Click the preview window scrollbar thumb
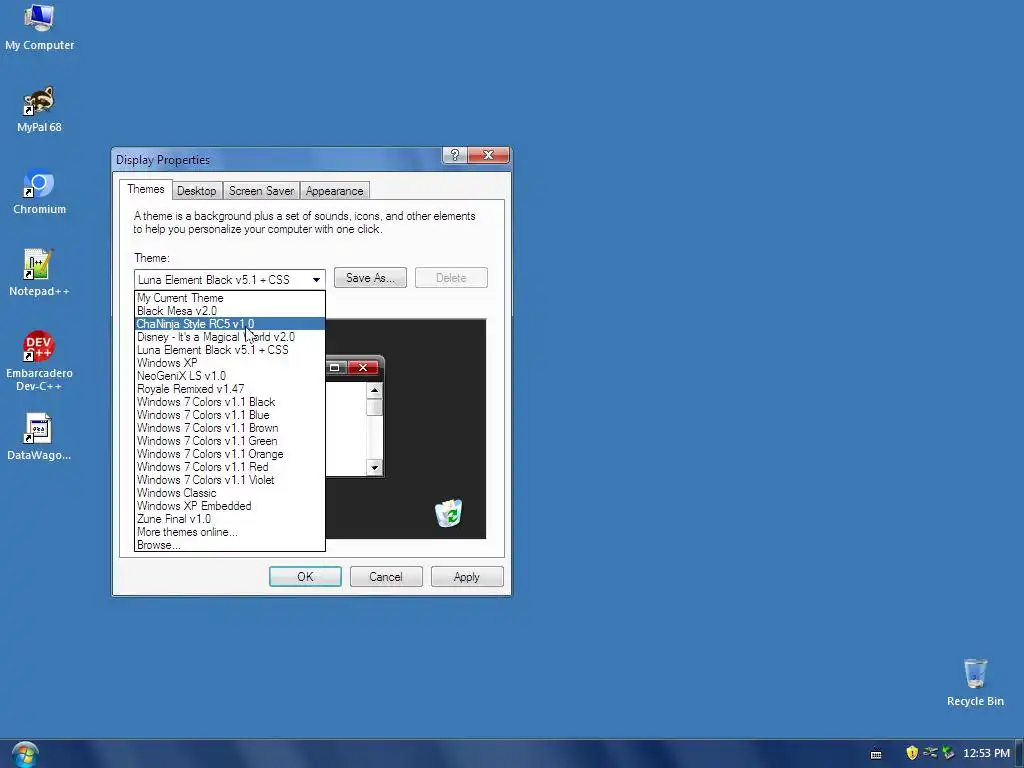Viewport: 1024px width, 768px height. coord(374,407)
